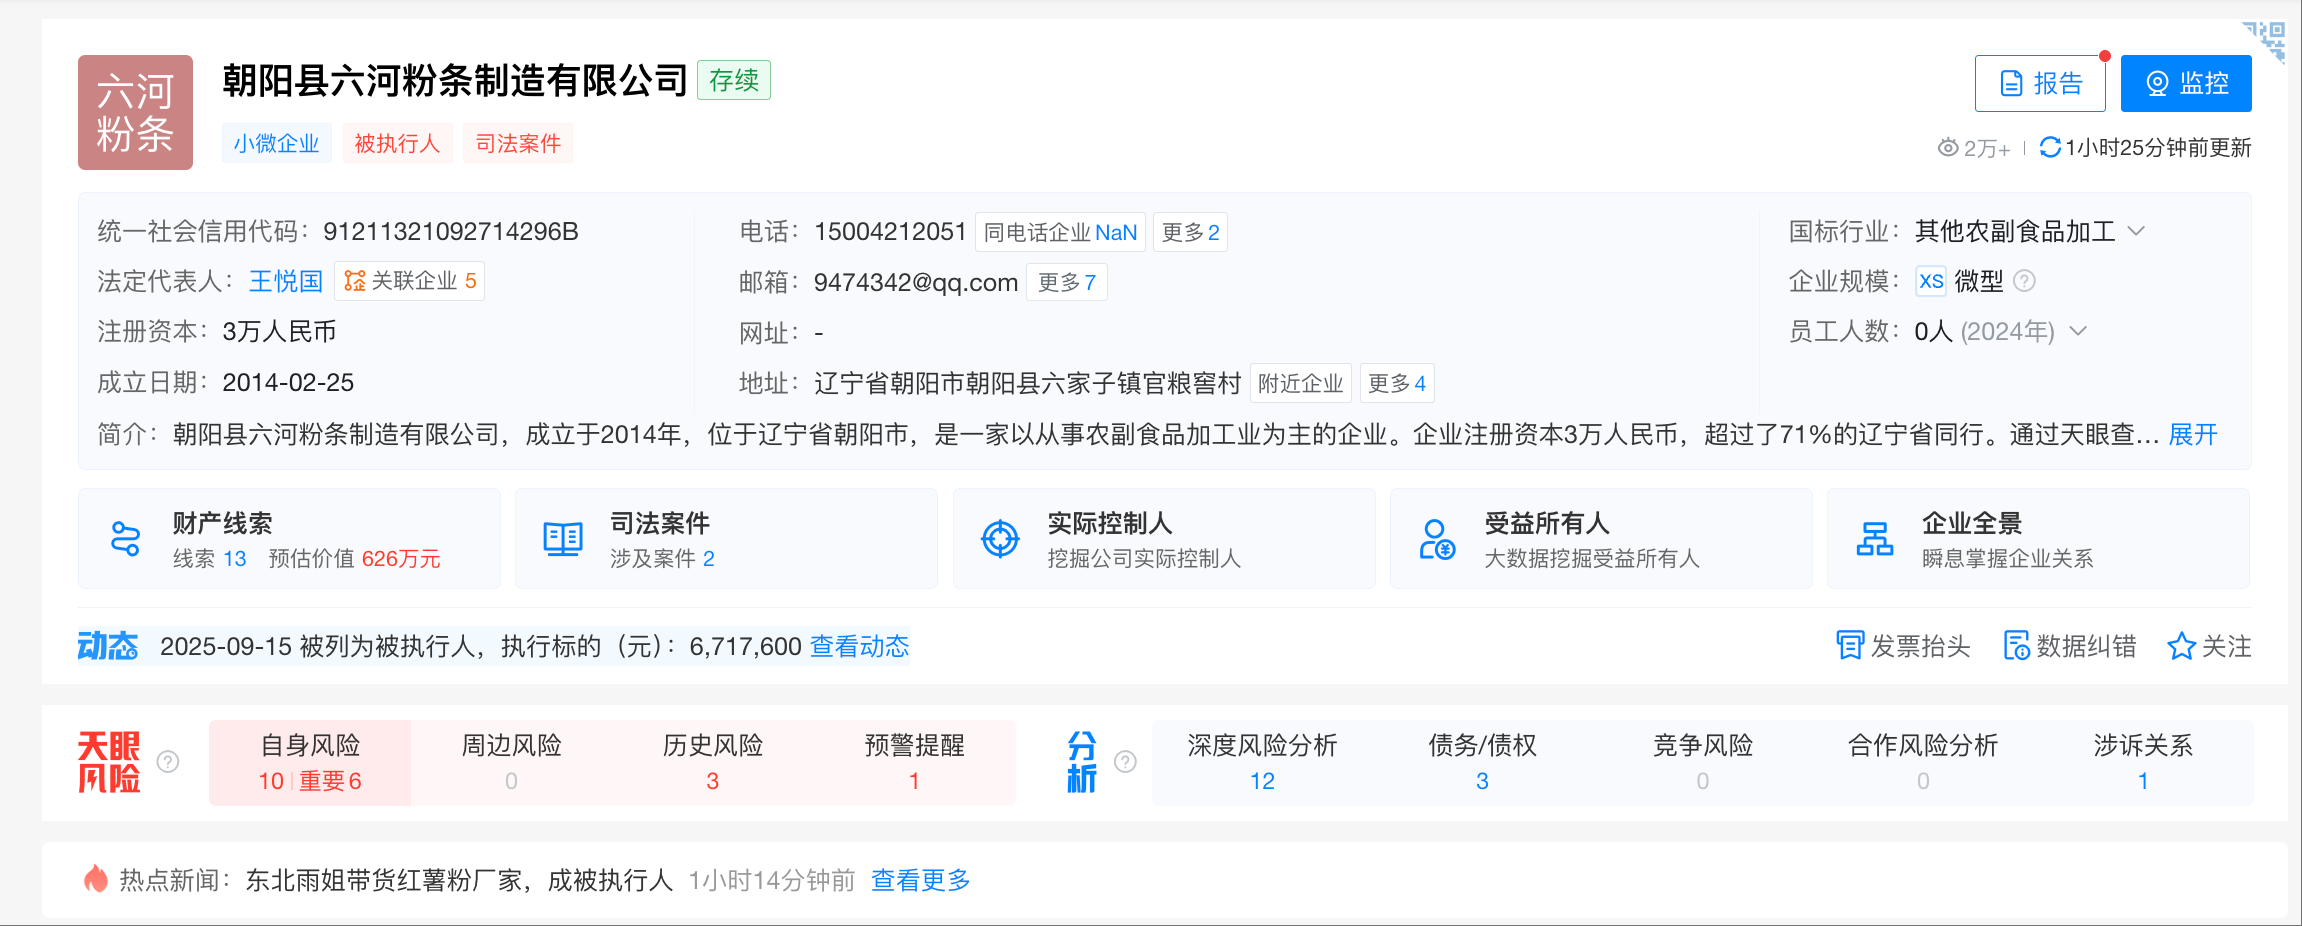Click the 热点新闻 flame icon

click(x=96, y=879)
